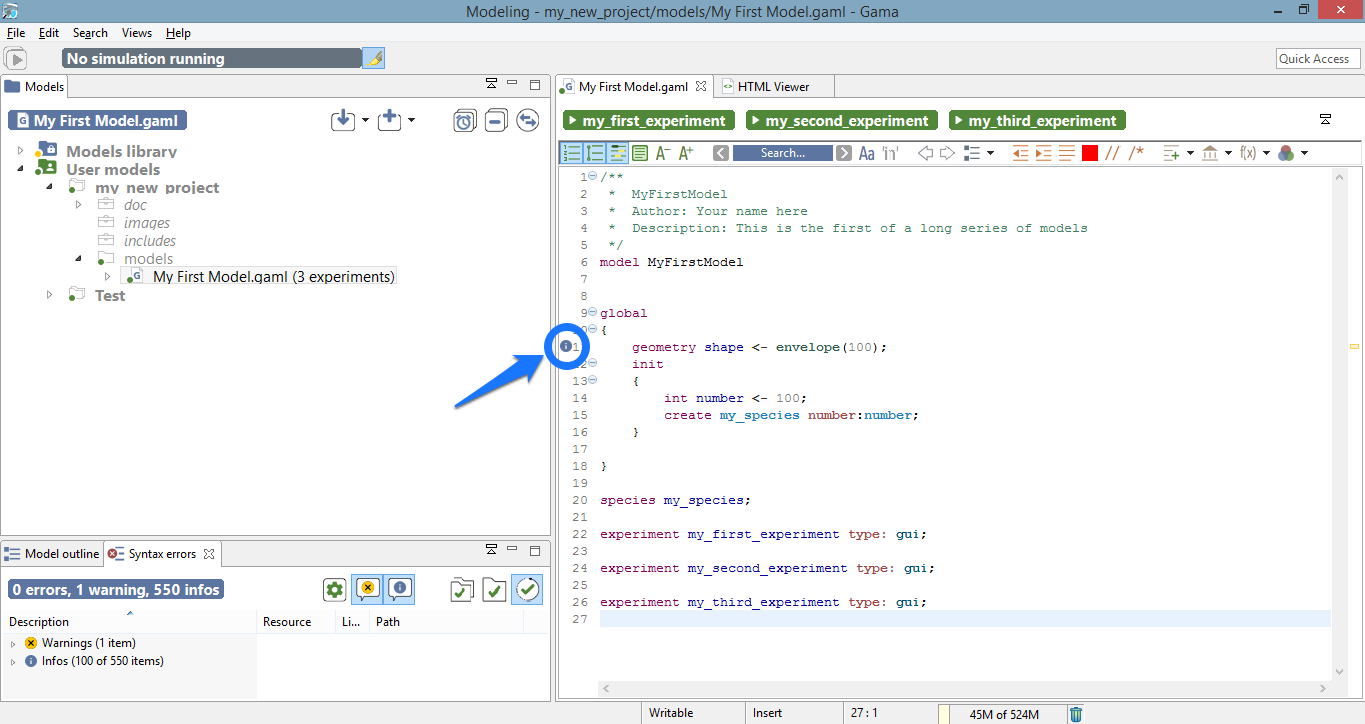Image resolution: width=1365 pixels, height=724 pixels.
Task: Click the format code lines icon
Action: click(x=1066, y=153)
